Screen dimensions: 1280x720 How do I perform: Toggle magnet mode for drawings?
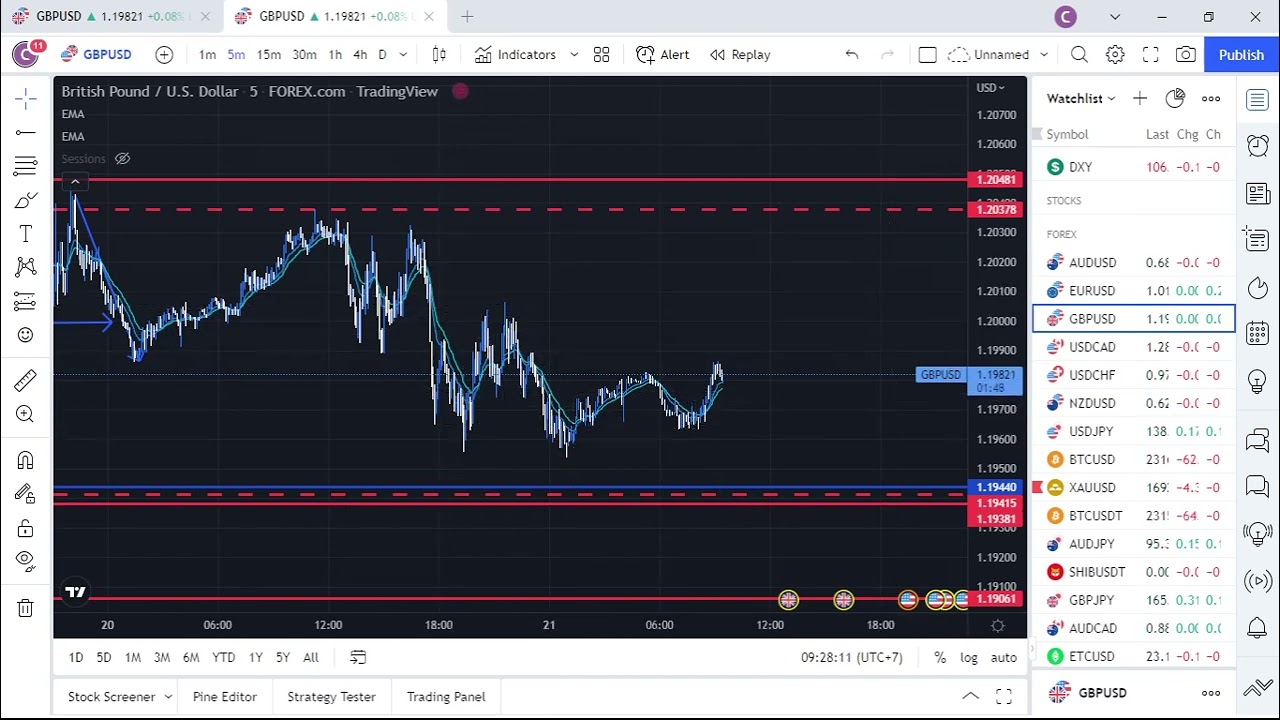click(x=26, y=460)
